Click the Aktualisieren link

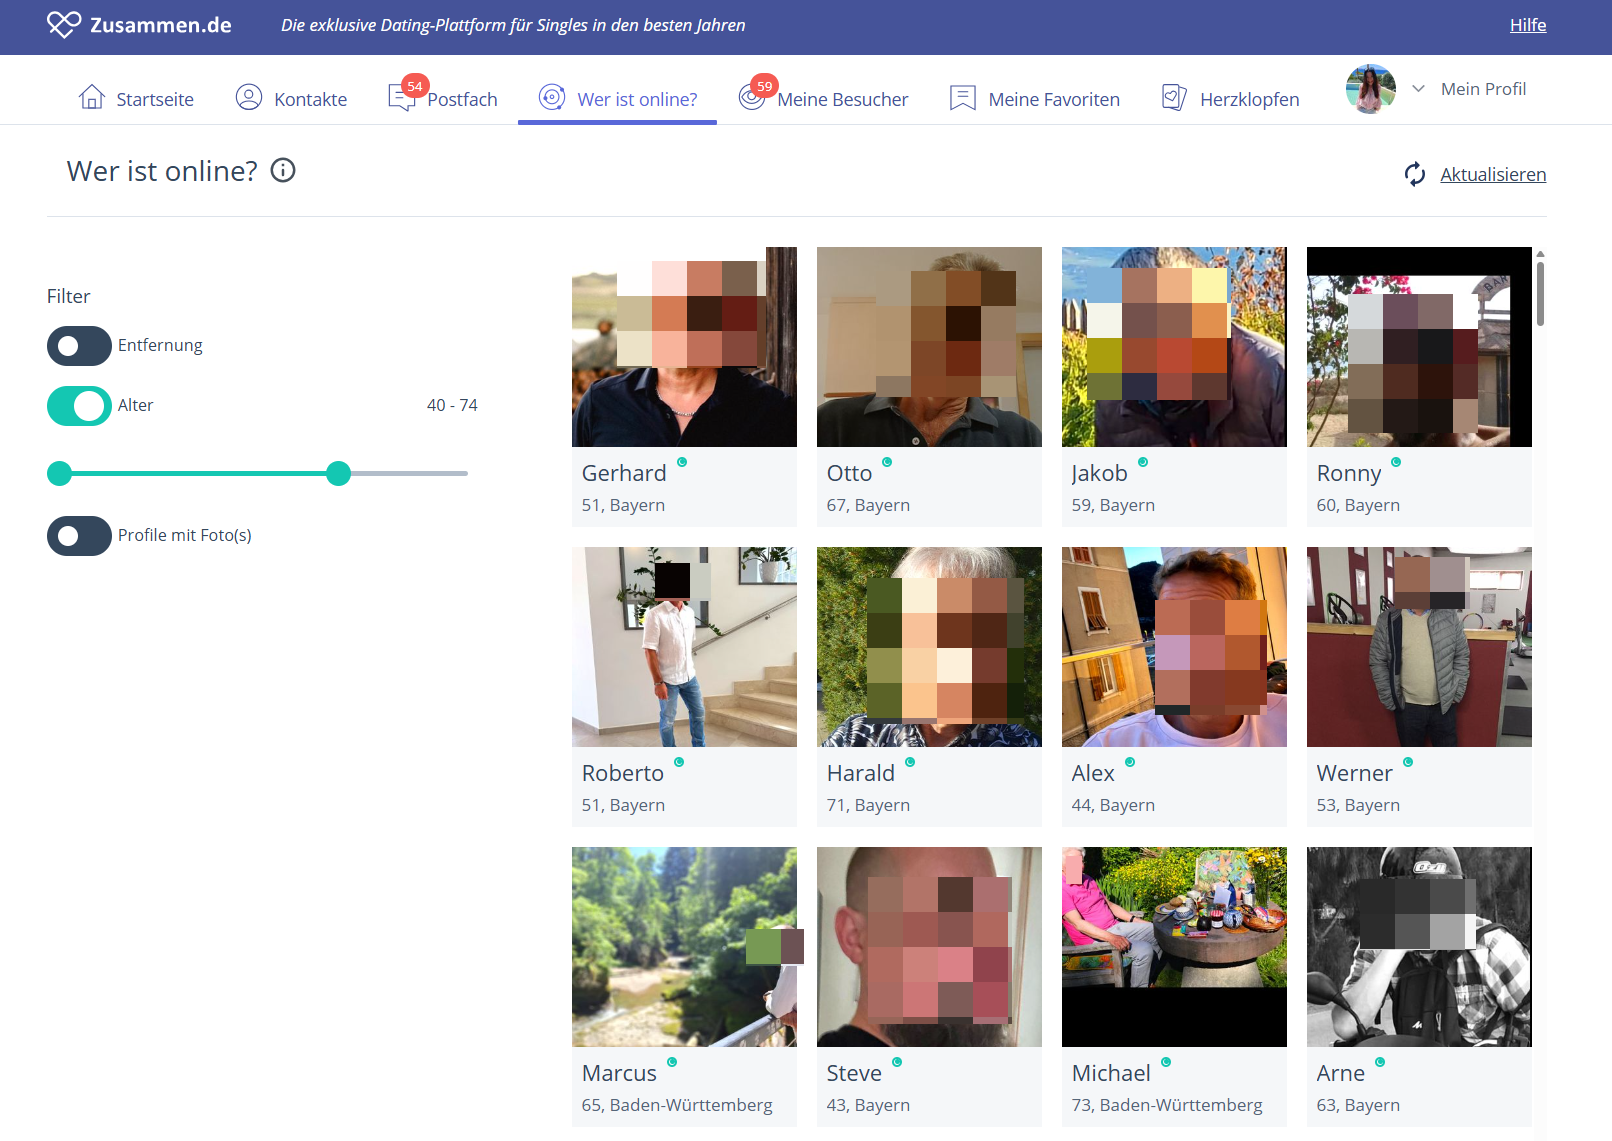1493,175
